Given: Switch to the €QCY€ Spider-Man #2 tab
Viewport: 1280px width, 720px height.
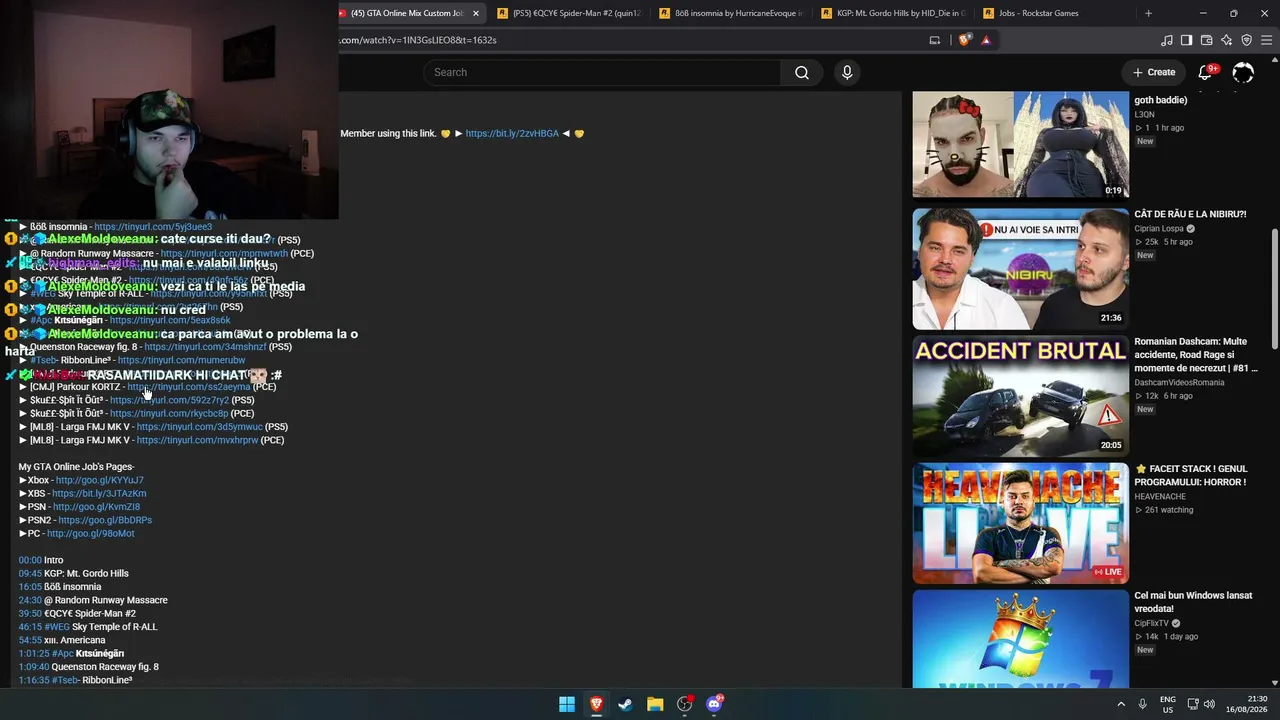Looking at the screenshot, I should pyautogui.click(x=570, y=13).
